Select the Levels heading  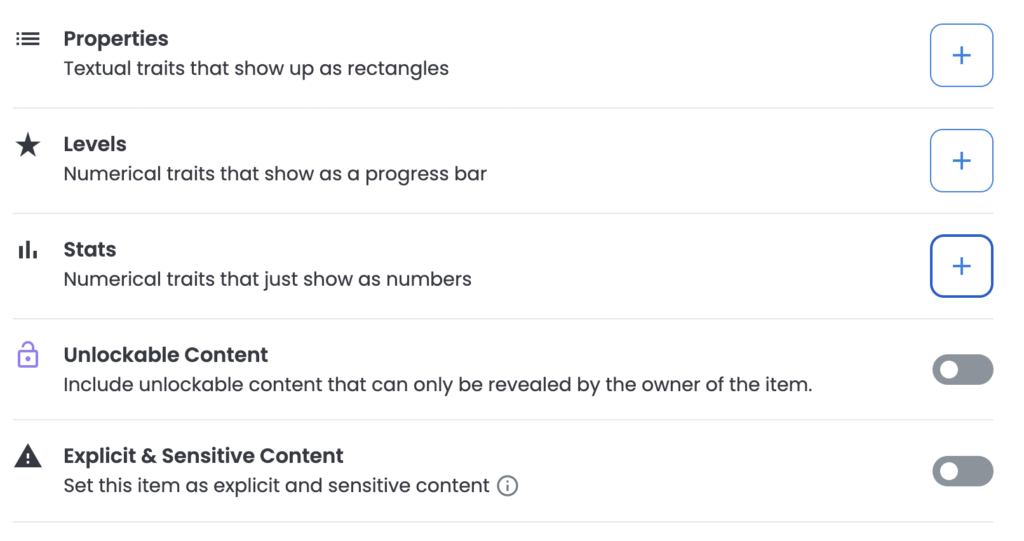tap(95, 144)
